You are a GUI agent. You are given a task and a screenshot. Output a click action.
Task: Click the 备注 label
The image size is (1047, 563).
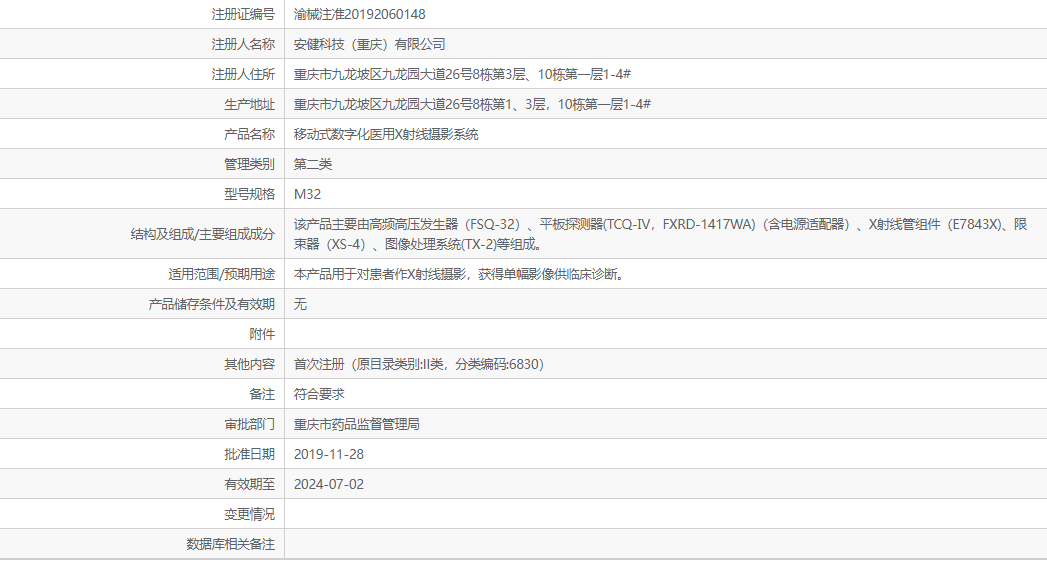pyautogui.click(x=262, y=395)
